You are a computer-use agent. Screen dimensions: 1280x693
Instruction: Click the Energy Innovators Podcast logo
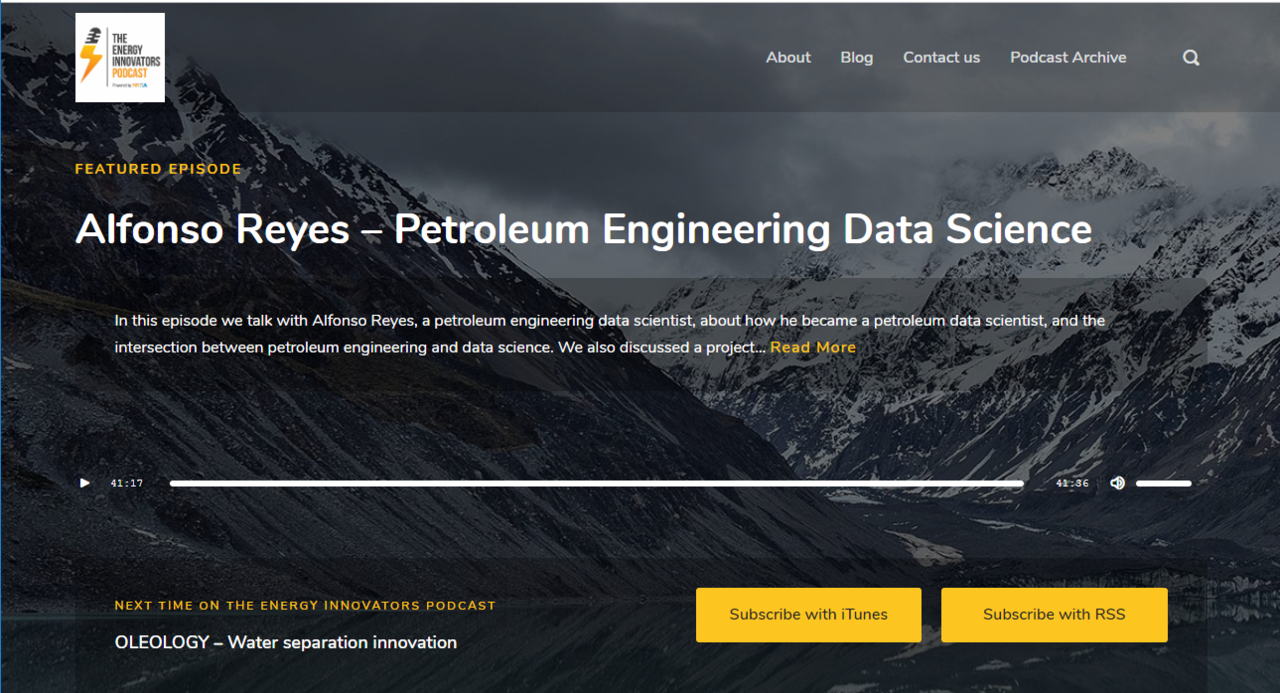click(x=120, y=57)
